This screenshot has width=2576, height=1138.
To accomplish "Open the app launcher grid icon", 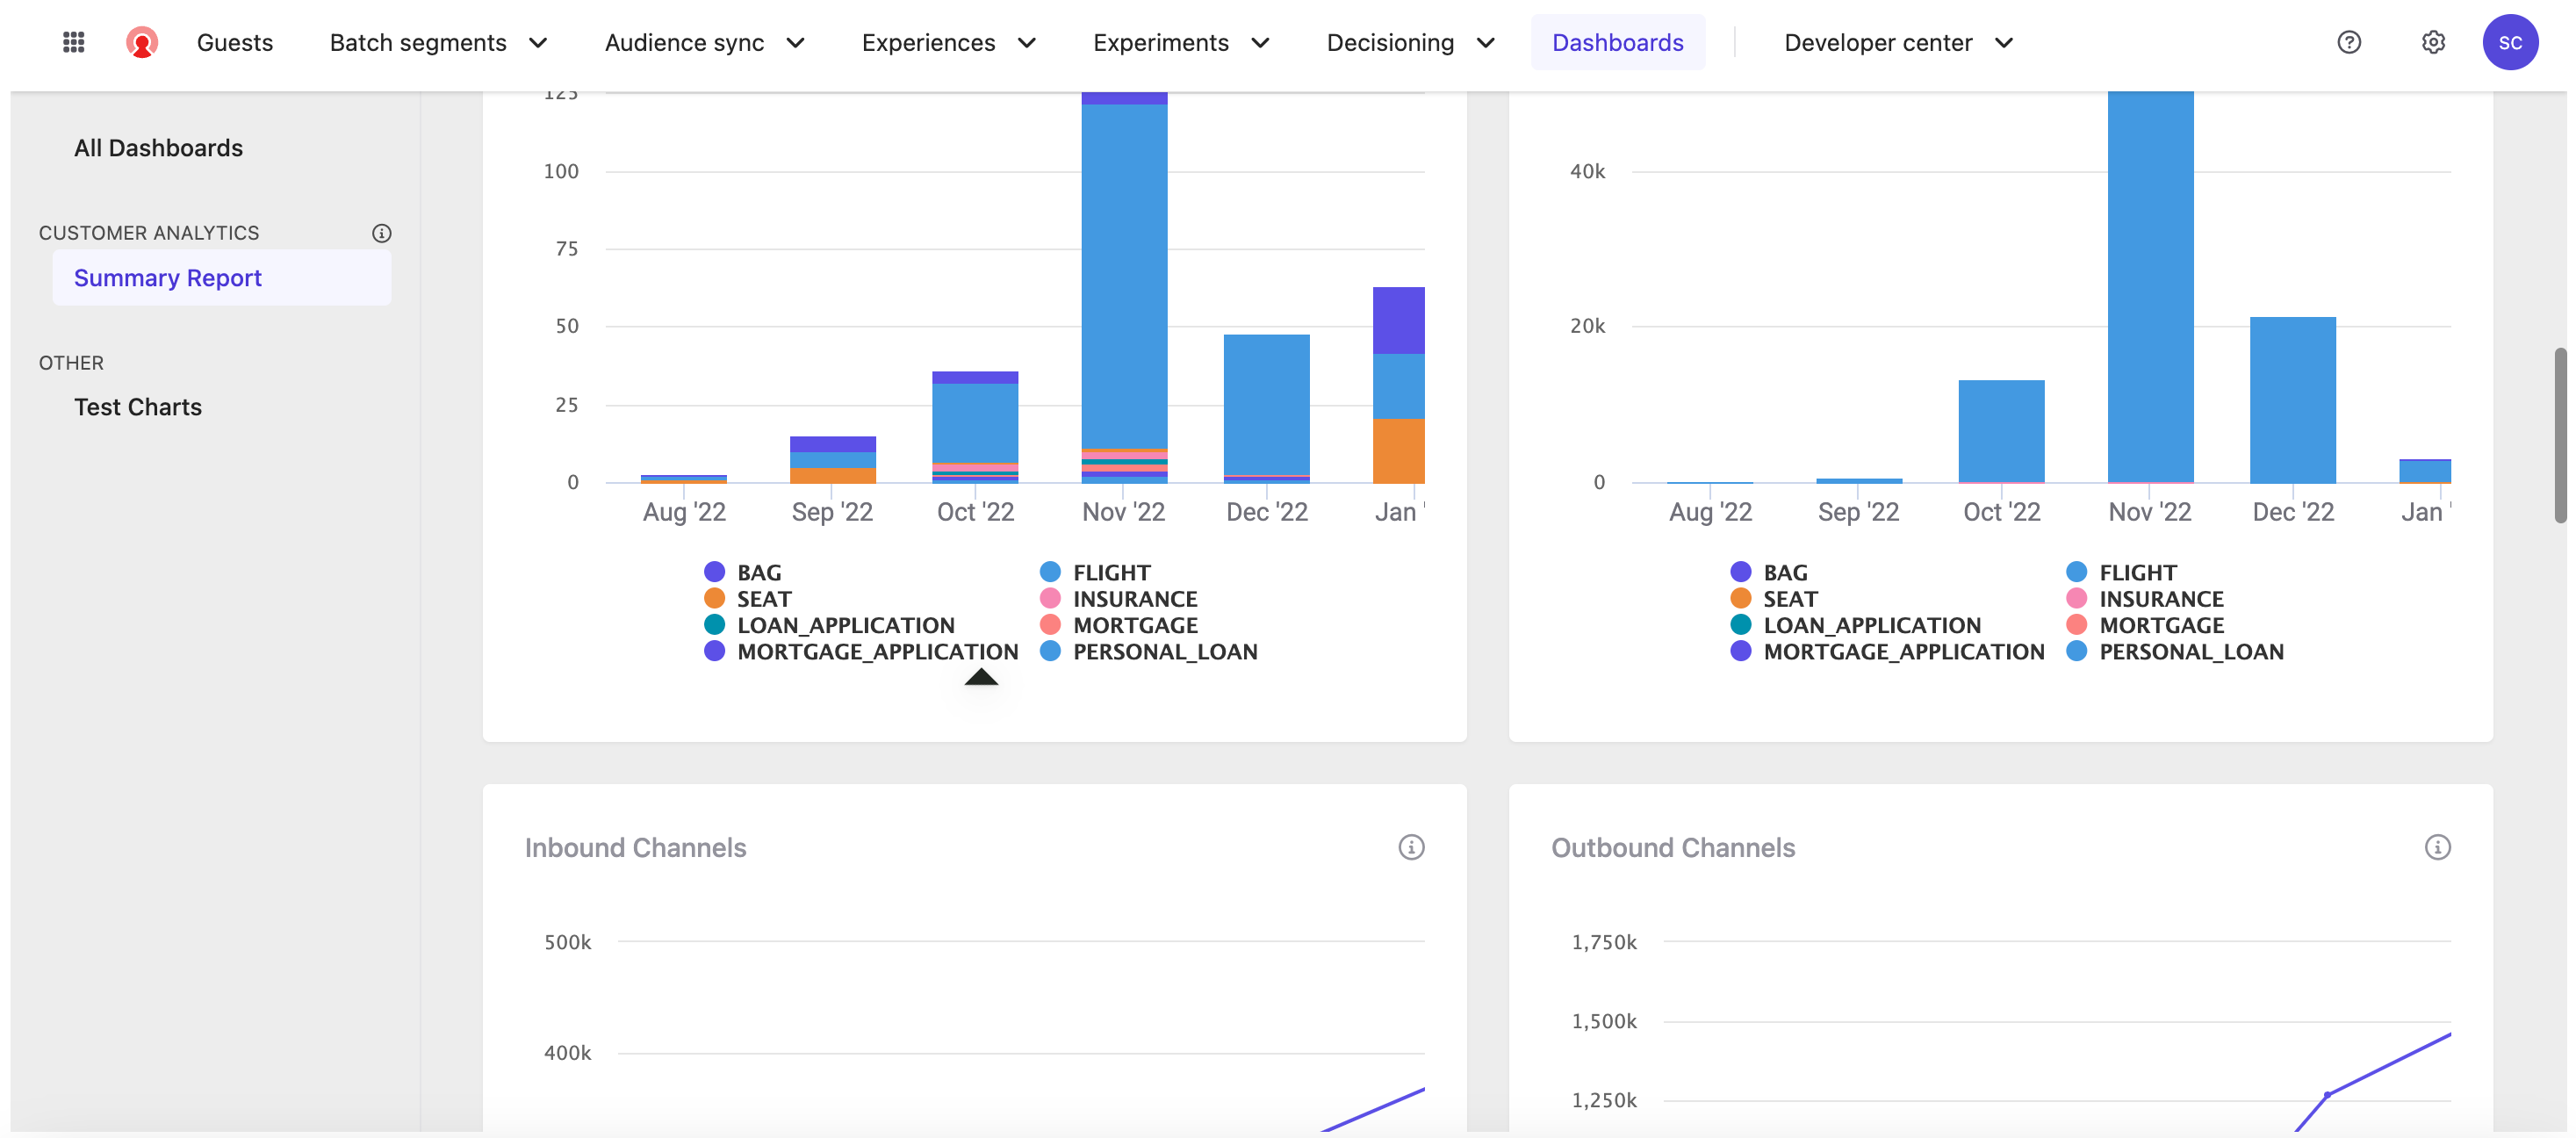I will 73,42.
